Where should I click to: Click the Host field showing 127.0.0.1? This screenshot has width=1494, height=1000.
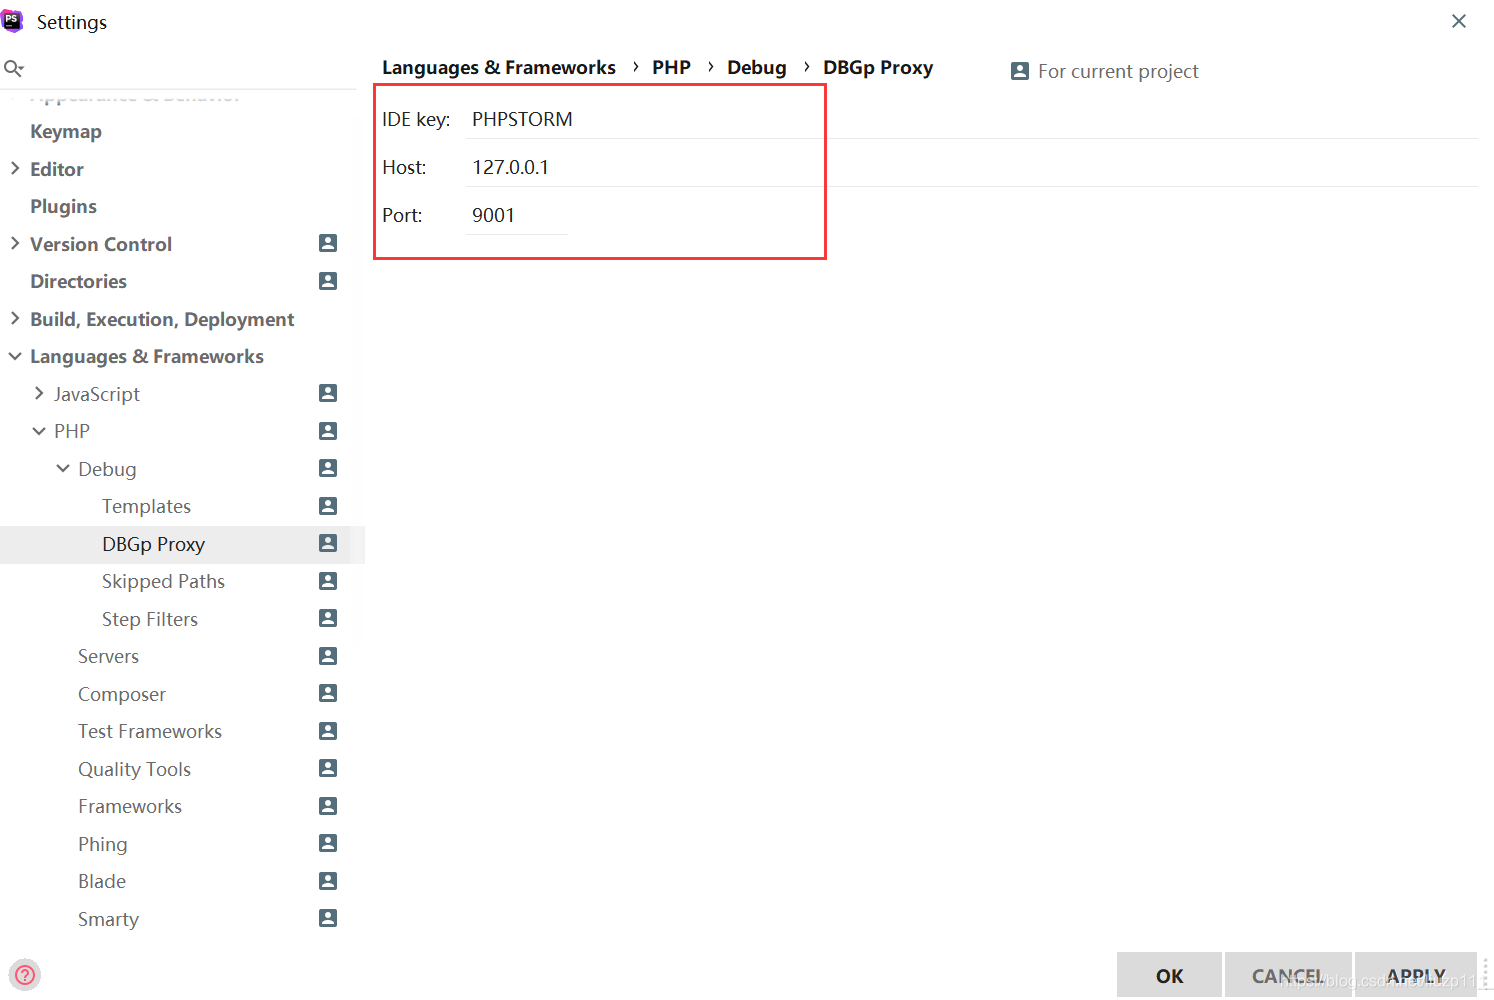click(x=971, y=167)
